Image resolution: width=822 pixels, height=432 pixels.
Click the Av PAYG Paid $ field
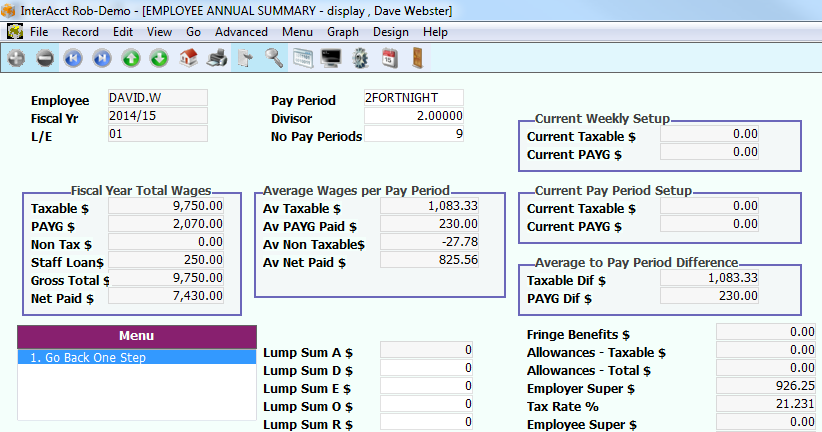pos(429,224)
